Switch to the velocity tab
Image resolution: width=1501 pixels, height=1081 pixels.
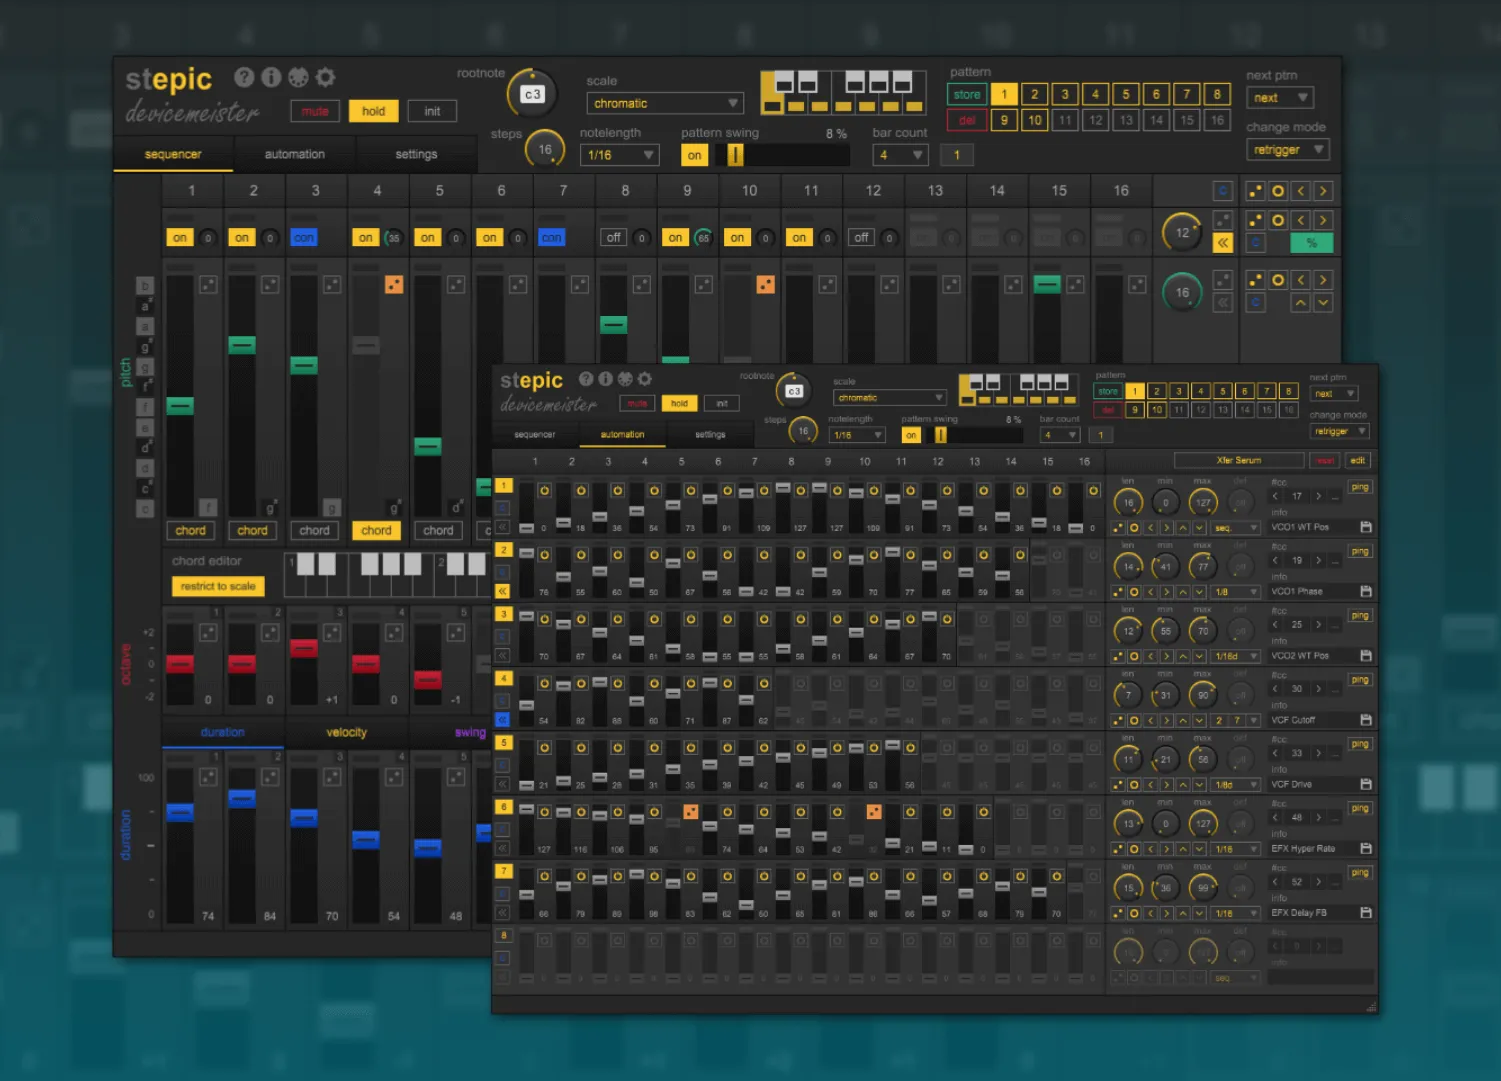click(346, 733)
